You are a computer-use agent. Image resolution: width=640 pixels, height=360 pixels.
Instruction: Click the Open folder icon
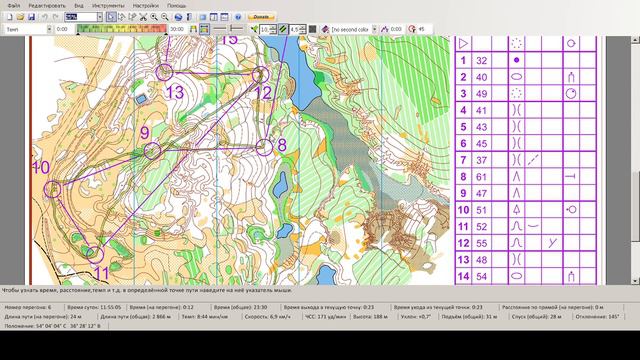20,17
